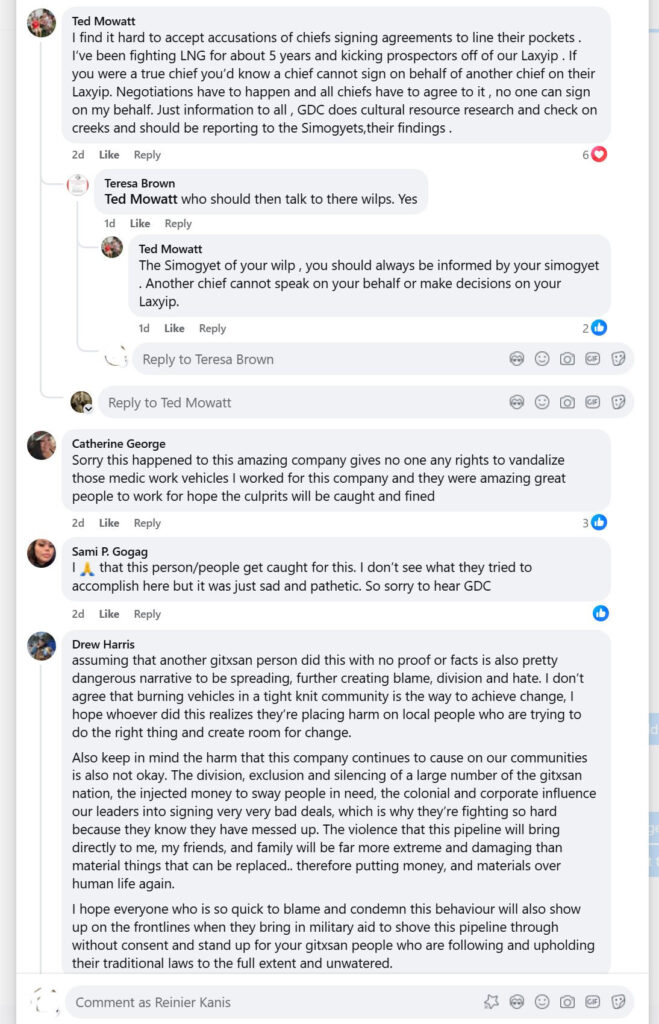Open emoji picker in Comment as Reinier Kanis box

(542, 1002)
